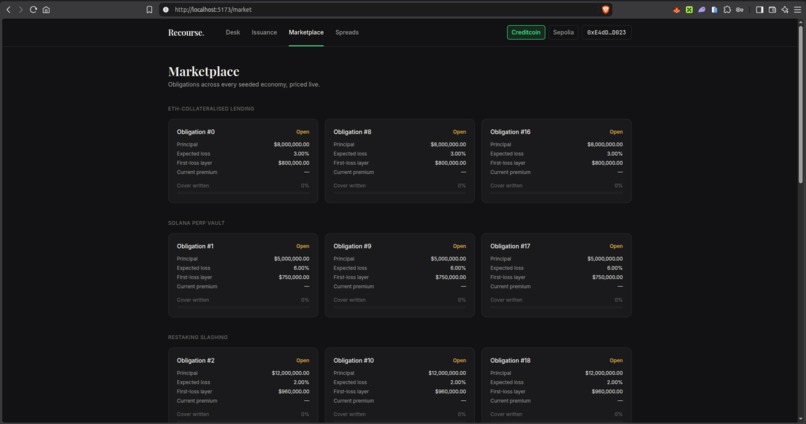This screenshot has height=424, width=806.
Task: Open the browser hamburger main menu
Action: pyautogui.click(x=797, y=10)
